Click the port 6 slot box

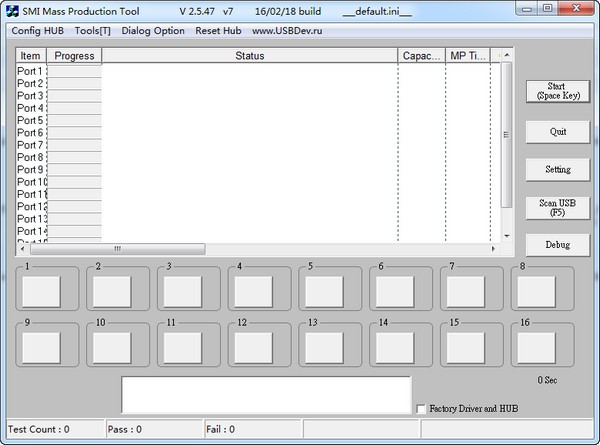(x=394, y=291)
